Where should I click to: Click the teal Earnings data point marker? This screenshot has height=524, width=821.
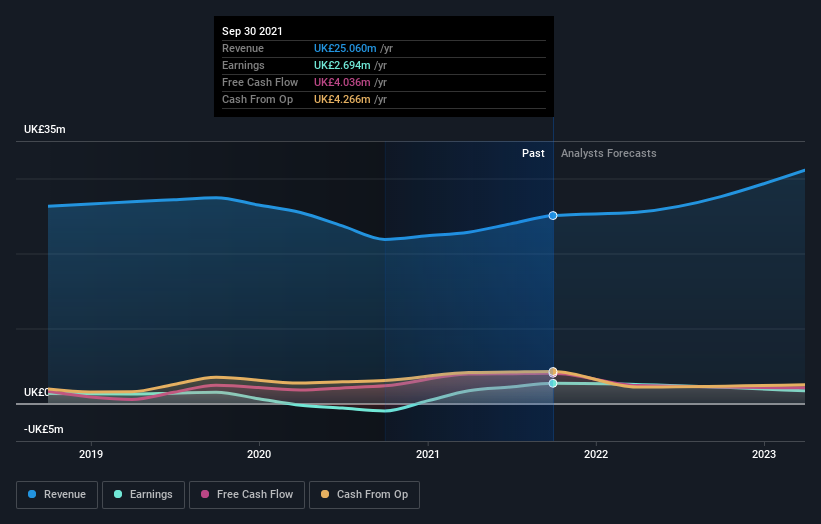click(x=553, y=384)
